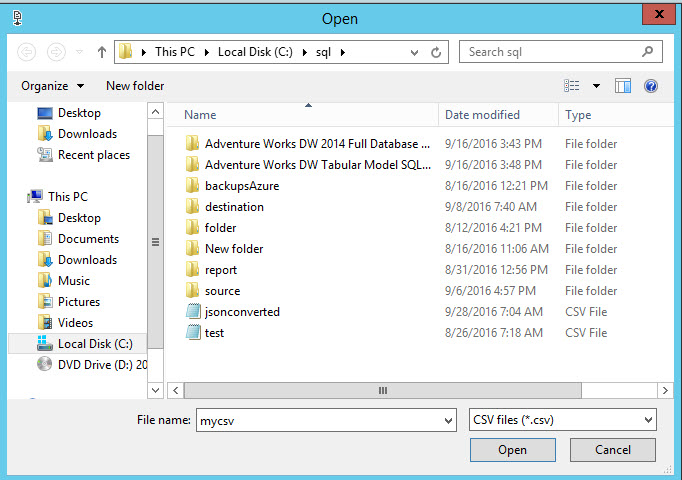The width and height of the screenshot is (682, 480).
Task: Click the sql breadcrumb in address bar
Action: click(323, 53)
